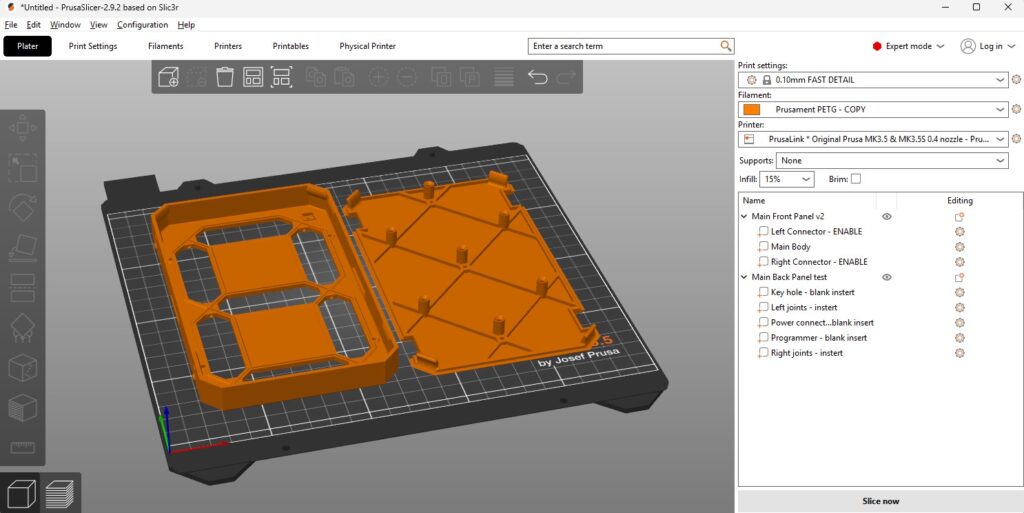Select the Rotate tool in left toolbar
This screenshot has width=1024, height=513.
point(23,208)
